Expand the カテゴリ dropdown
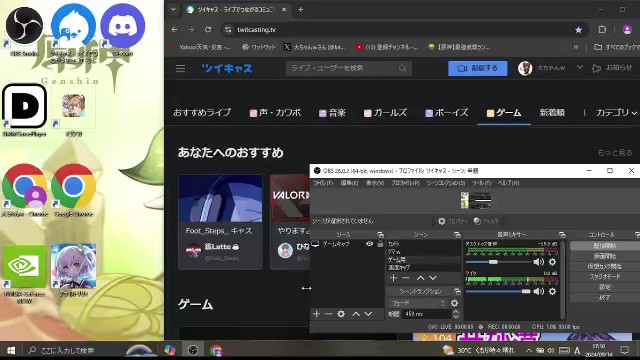This screenshot has width=640, height=360. [616, 113]
